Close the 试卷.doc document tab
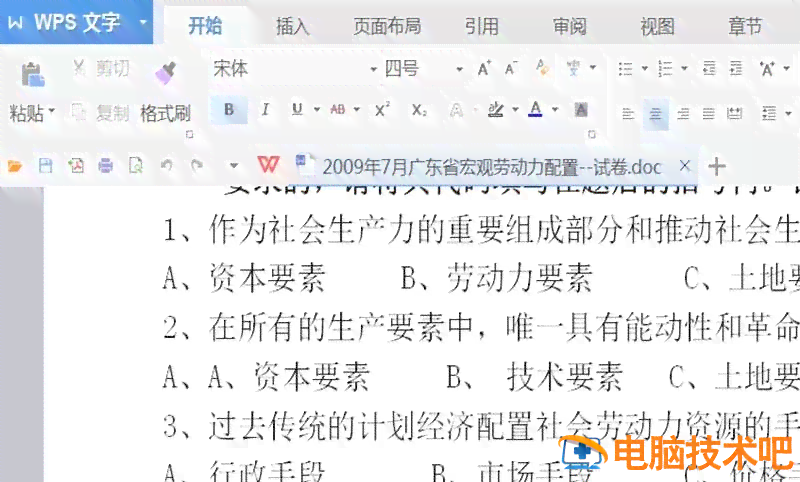 point(685,166)
